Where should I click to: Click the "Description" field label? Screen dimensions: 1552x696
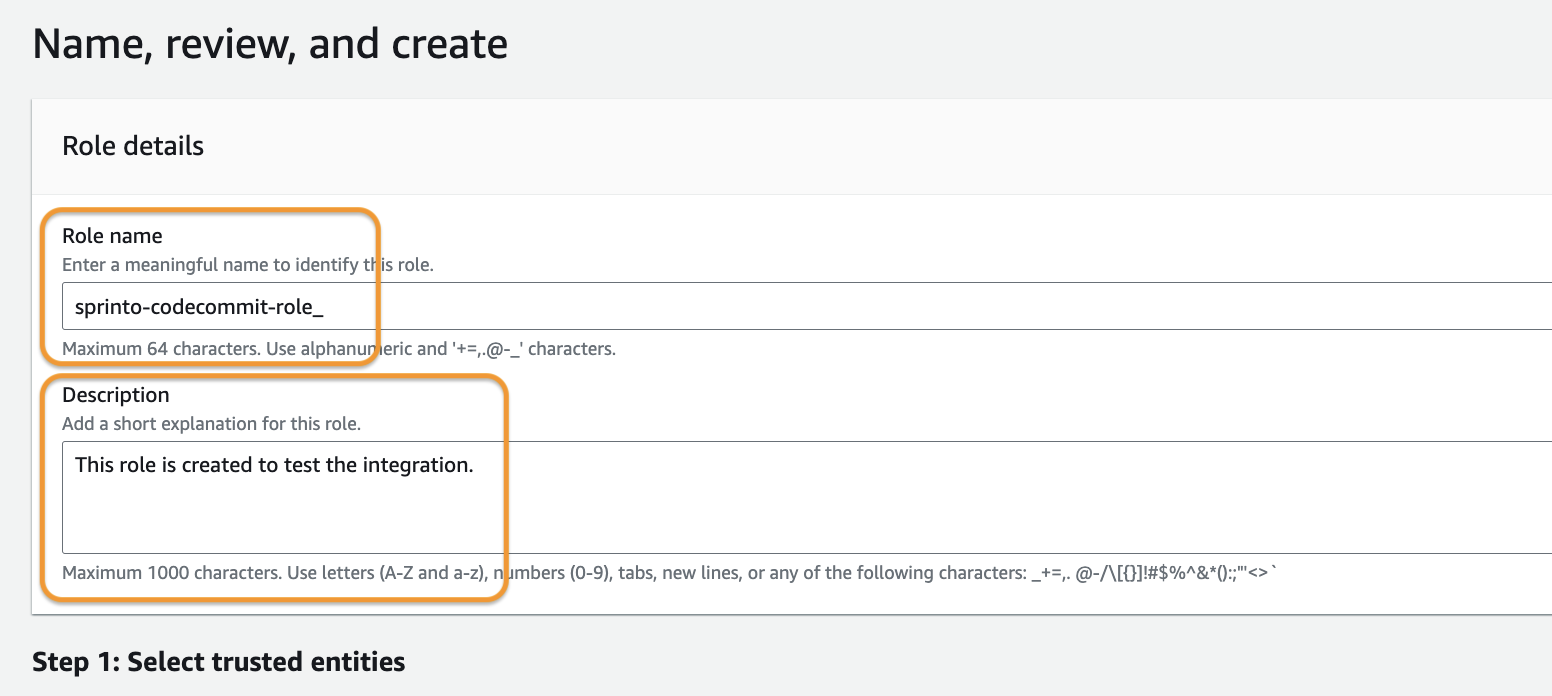point(116,395)
